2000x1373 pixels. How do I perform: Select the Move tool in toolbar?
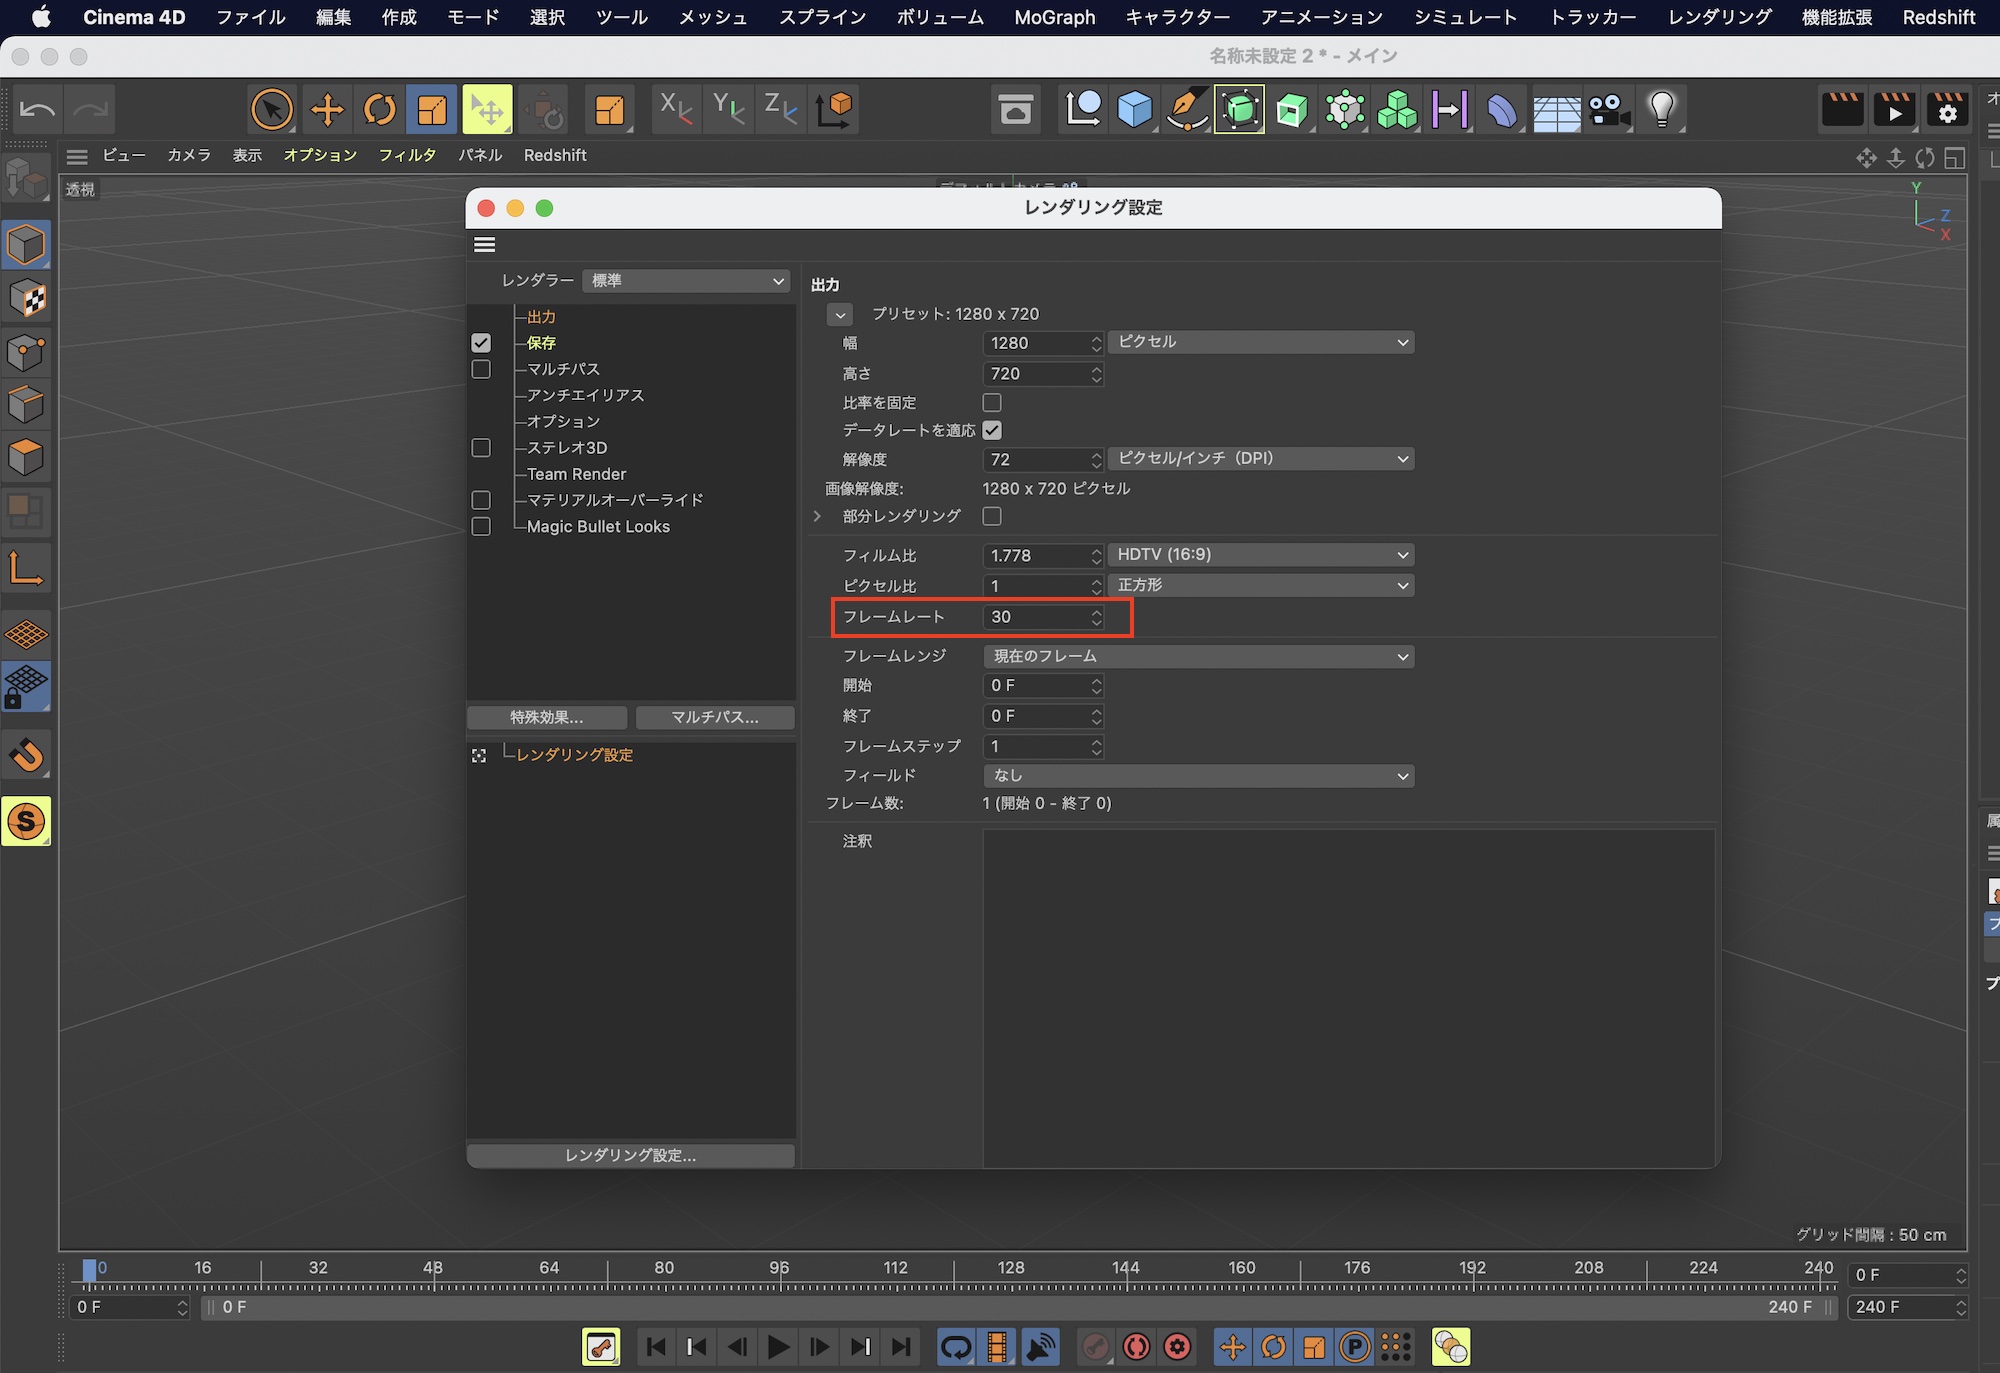(327, 109)
